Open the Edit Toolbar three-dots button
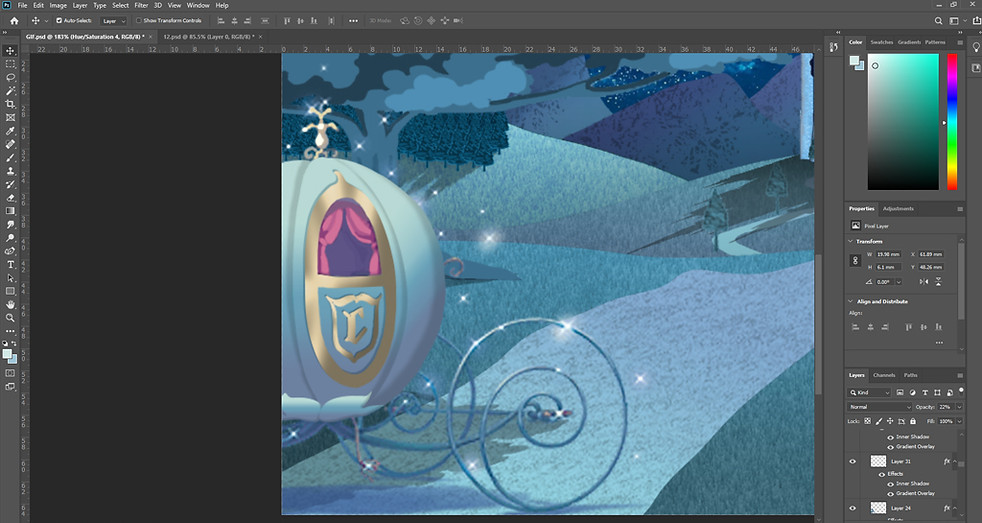The image size is (982, 523). coord(10,331)
